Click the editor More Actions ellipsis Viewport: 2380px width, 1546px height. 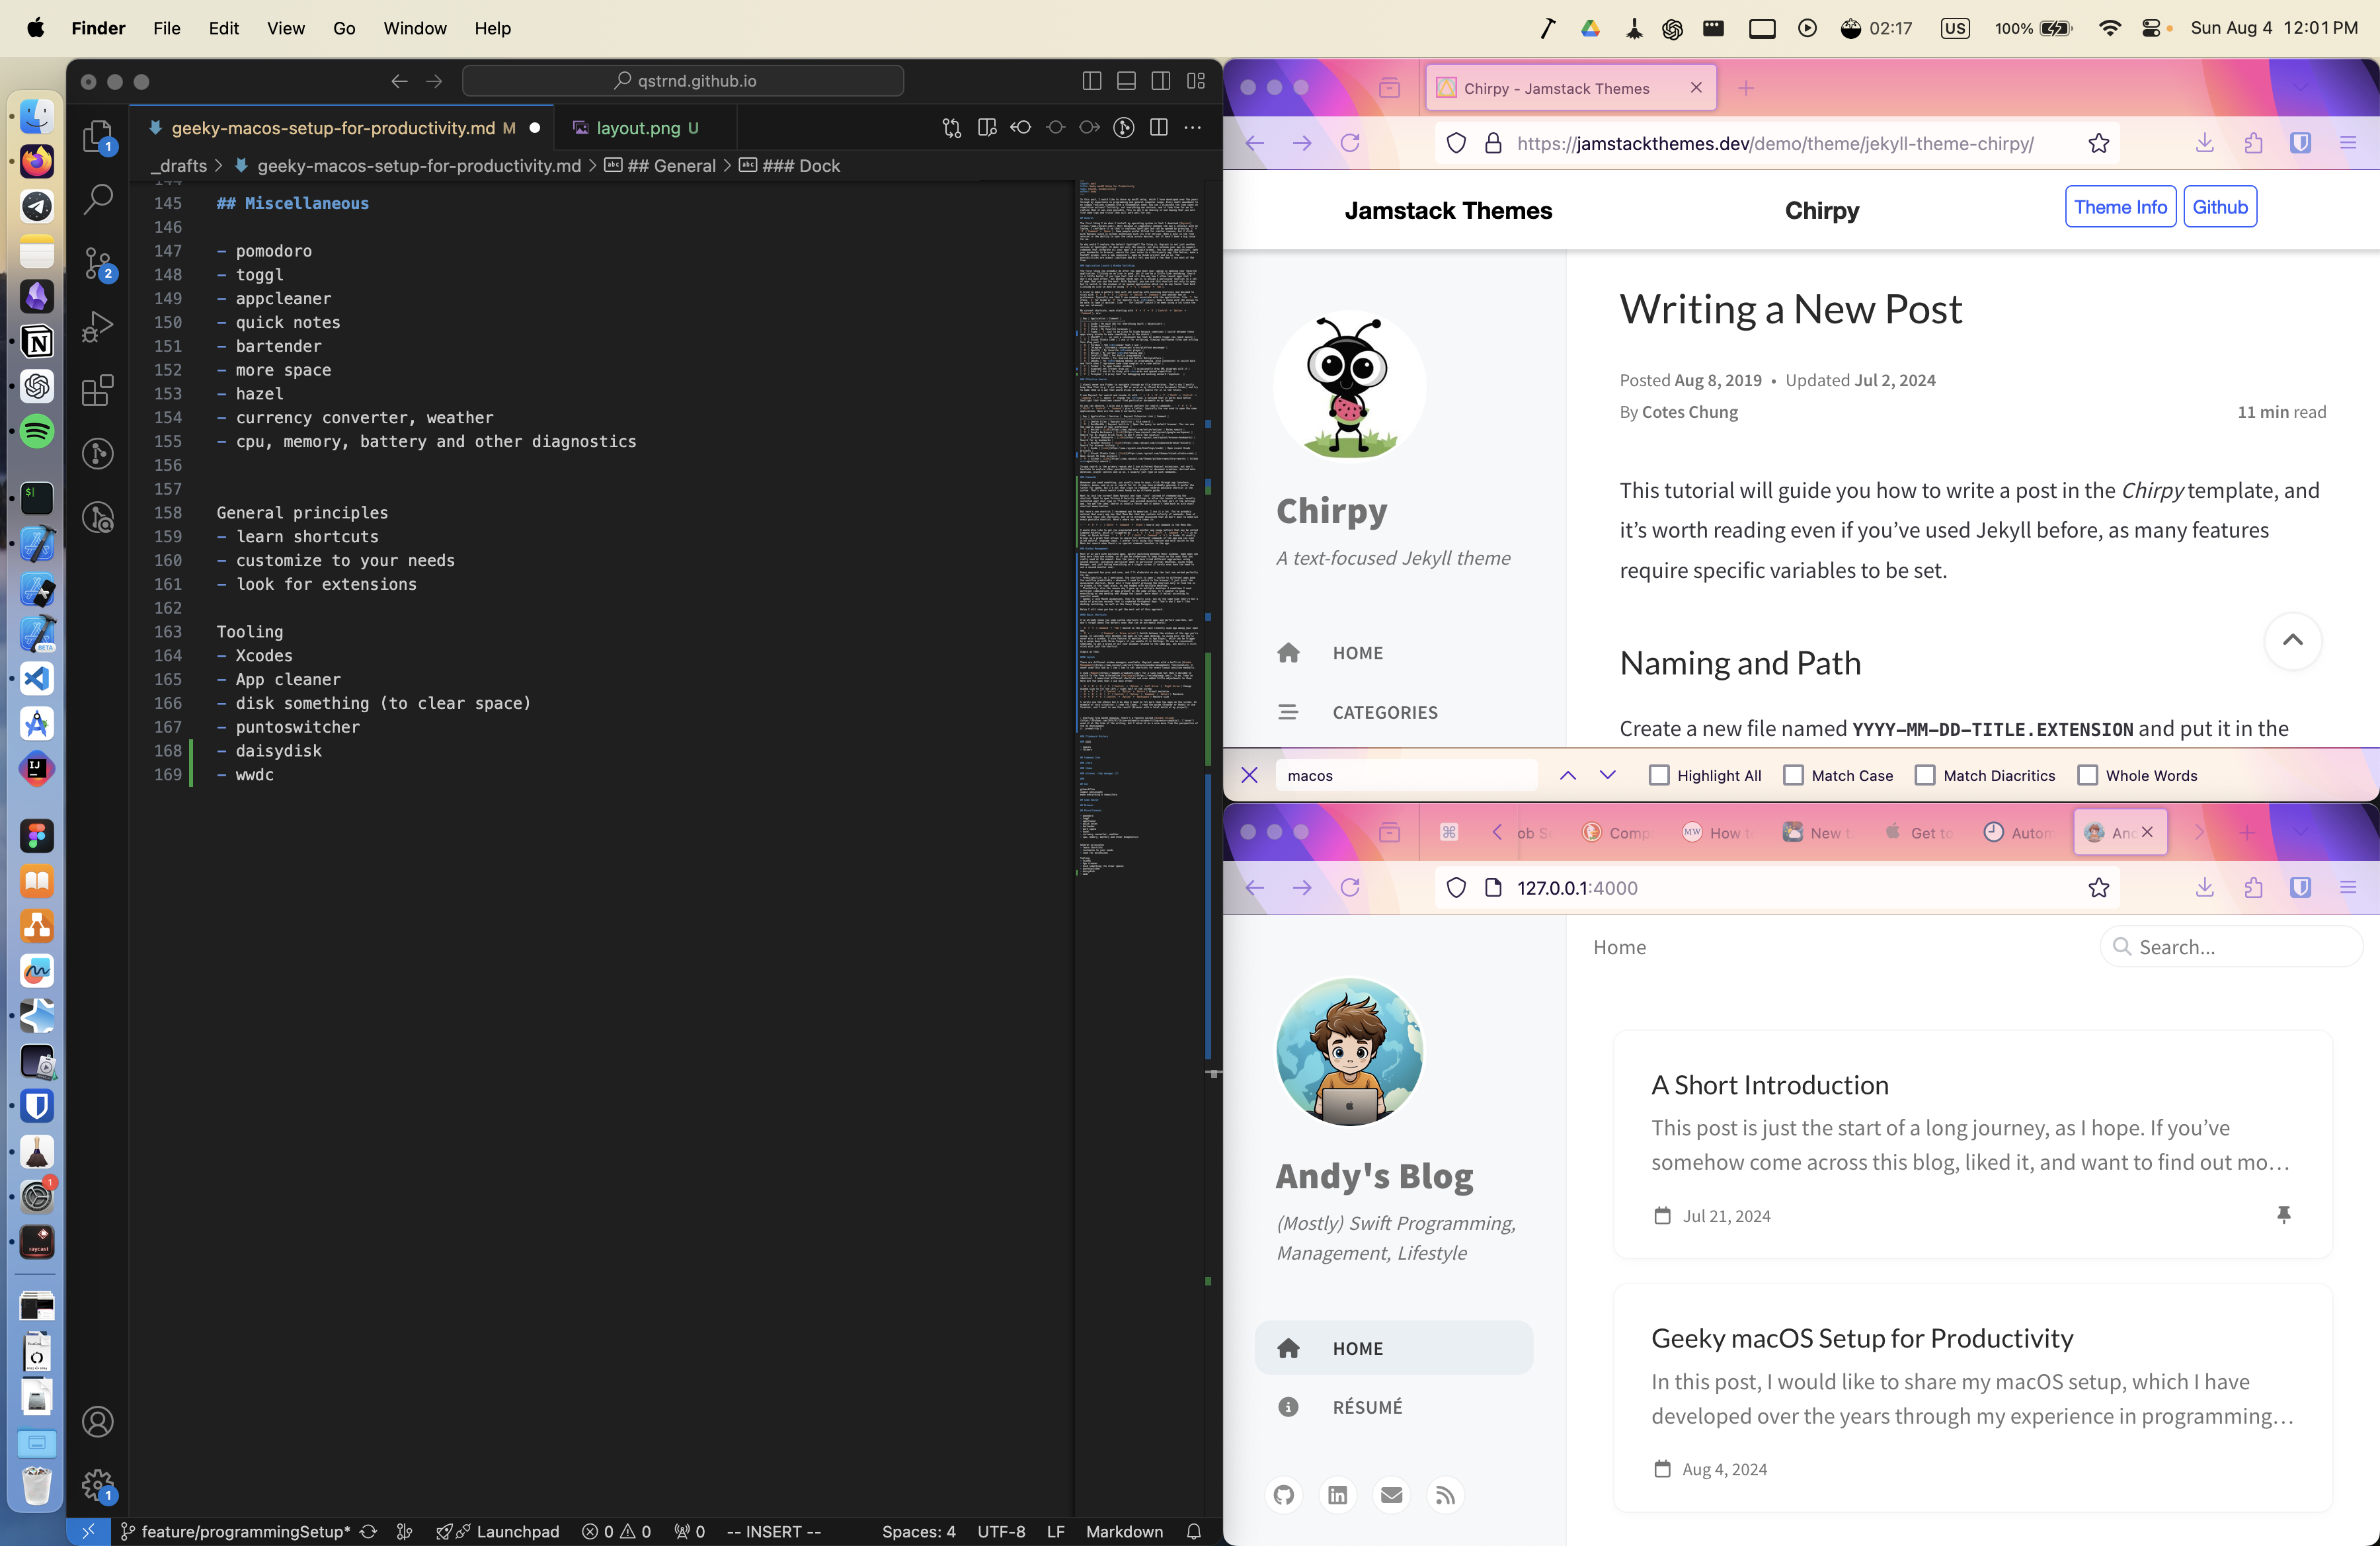click(x=1193, y=128)
